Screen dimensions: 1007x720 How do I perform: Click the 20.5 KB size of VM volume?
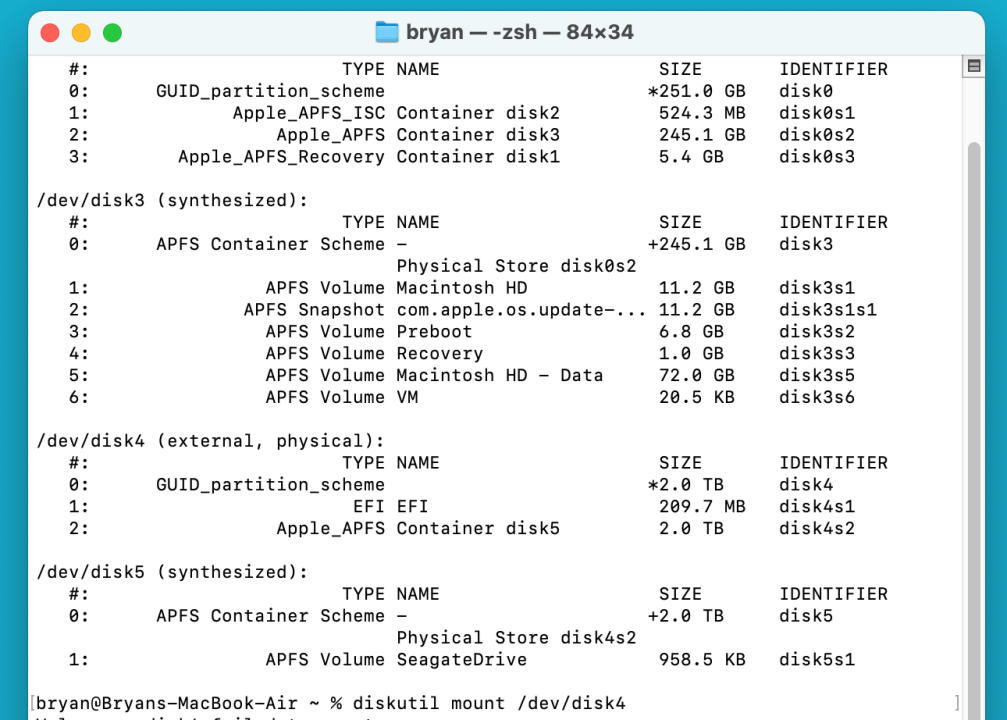[696, 397]
